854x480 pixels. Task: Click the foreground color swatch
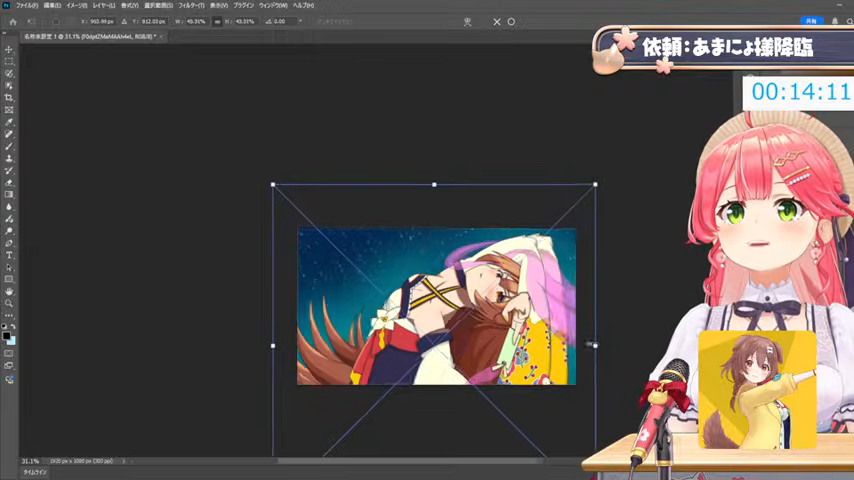[6, 336]
